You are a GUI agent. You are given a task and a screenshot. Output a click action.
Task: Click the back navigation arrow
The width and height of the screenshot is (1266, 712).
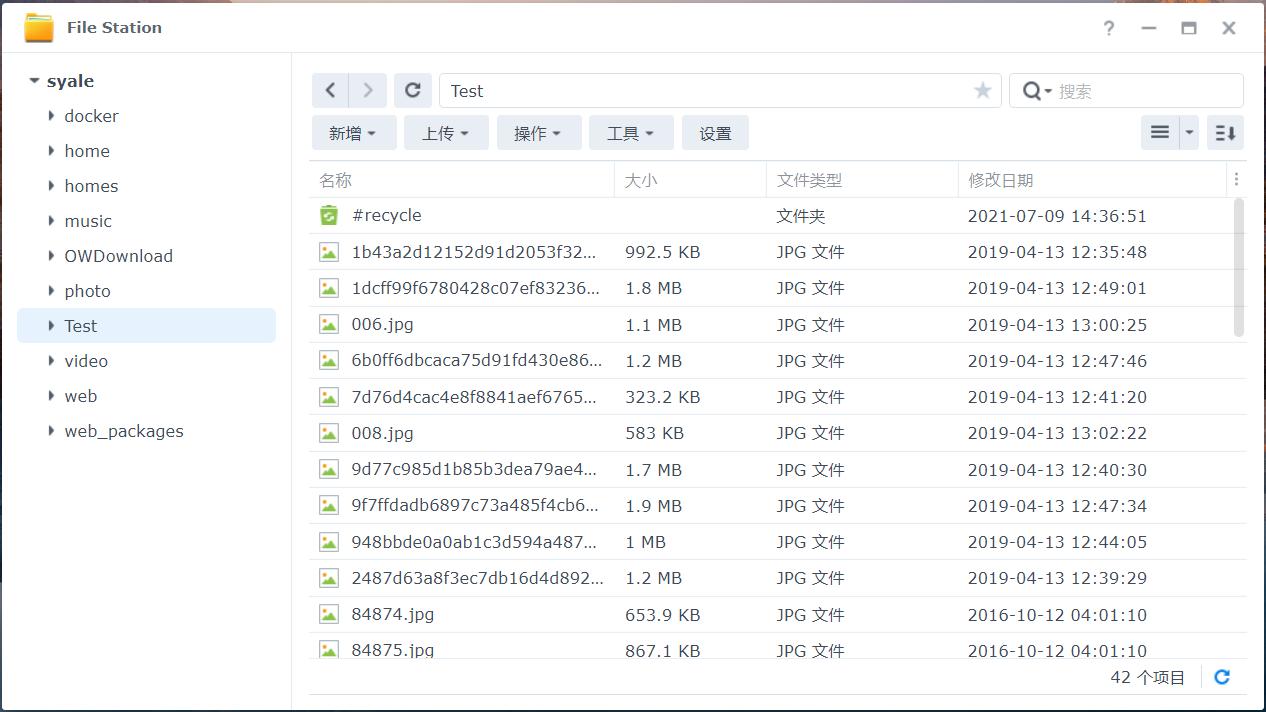(330, 90)
